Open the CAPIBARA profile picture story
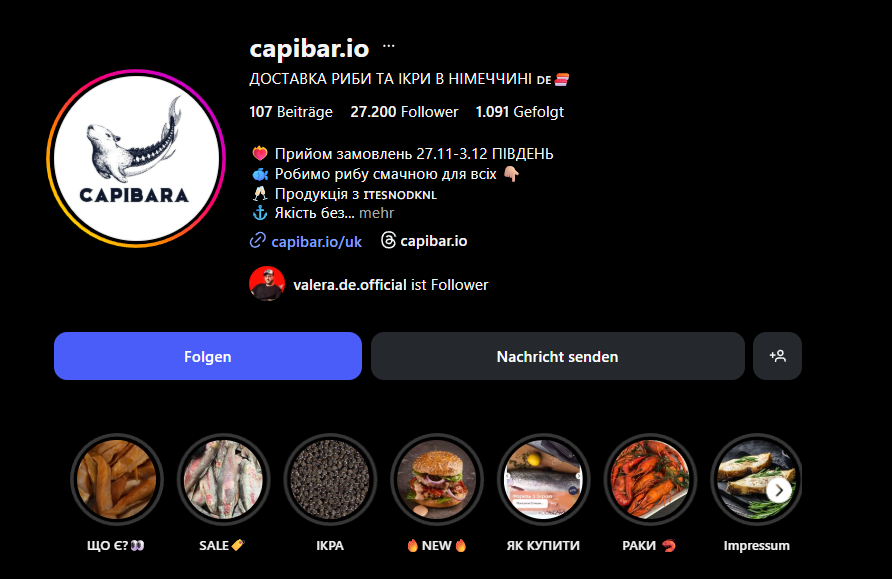892x579 pixels. [136, 159]
